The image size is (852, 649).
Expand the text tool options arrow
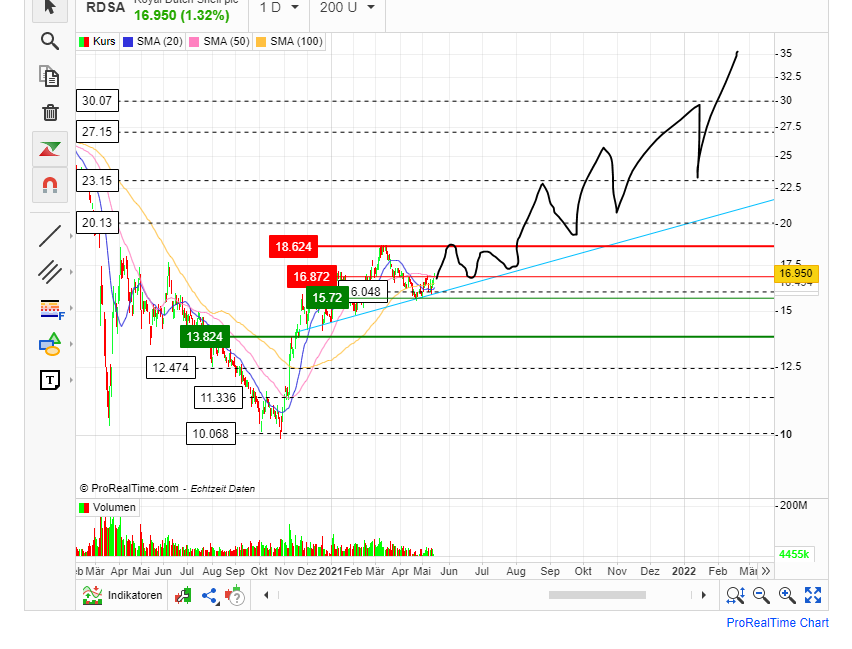click(x=71, y=380)
